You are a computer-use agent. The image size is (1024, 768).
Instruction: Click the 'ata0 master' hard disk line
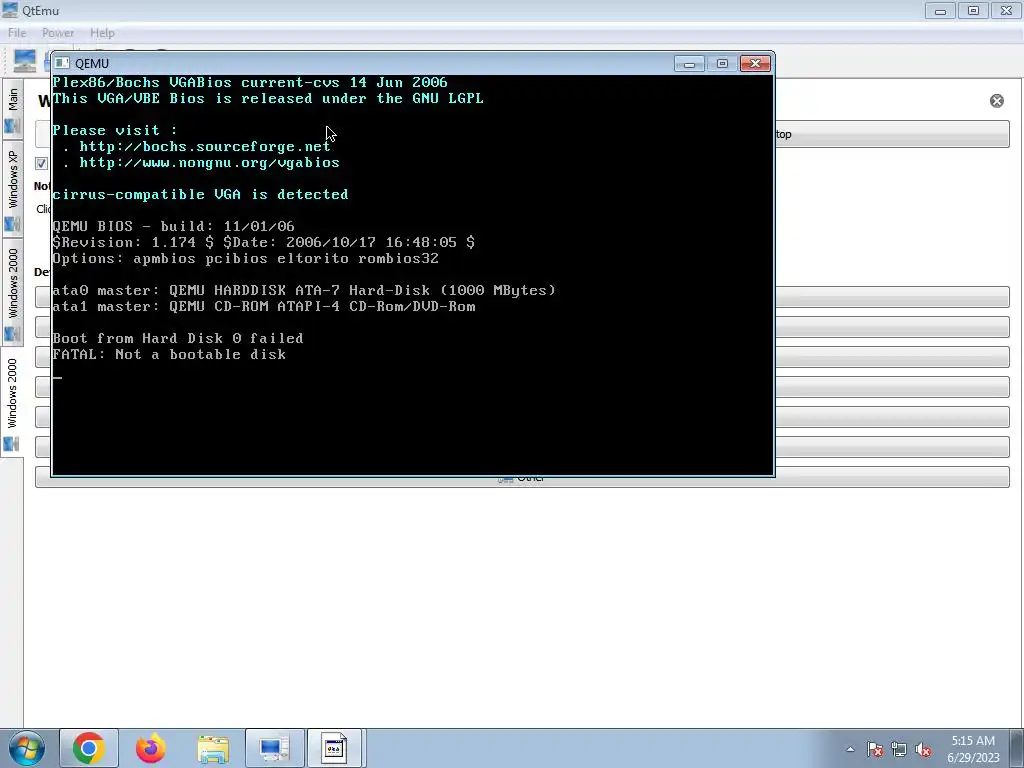click(304, 291)
